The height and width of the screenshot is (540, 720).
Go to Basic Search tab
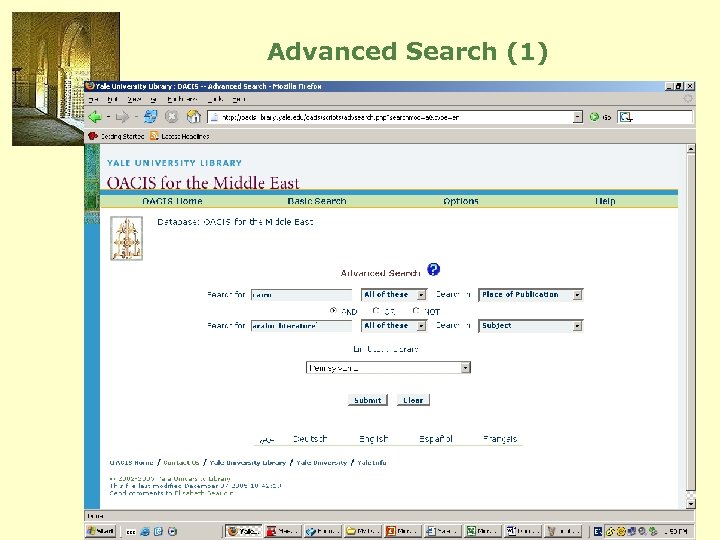coord(317,201)
